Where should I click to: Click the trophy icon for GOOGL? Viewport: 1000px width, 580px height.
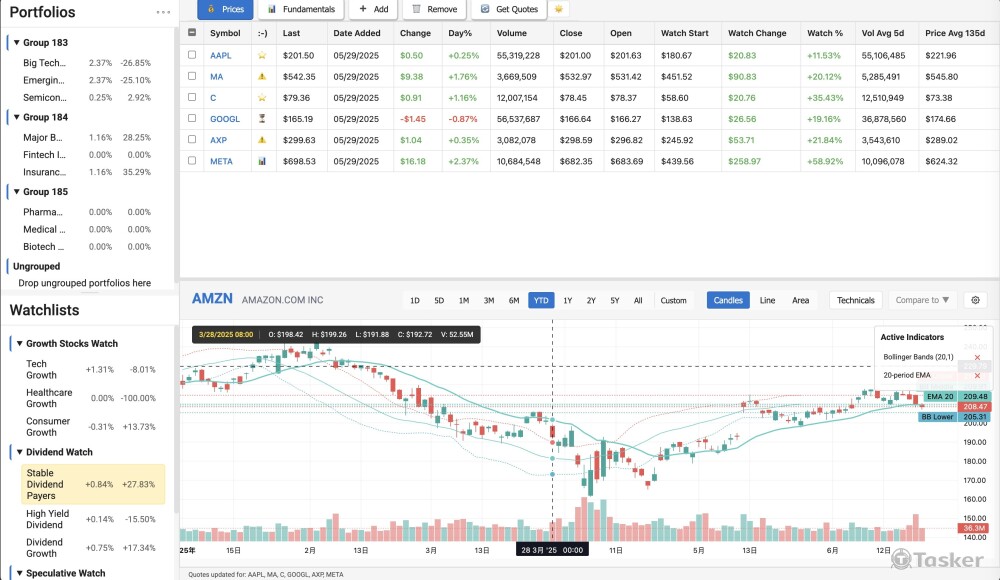[x=262, y=119]
